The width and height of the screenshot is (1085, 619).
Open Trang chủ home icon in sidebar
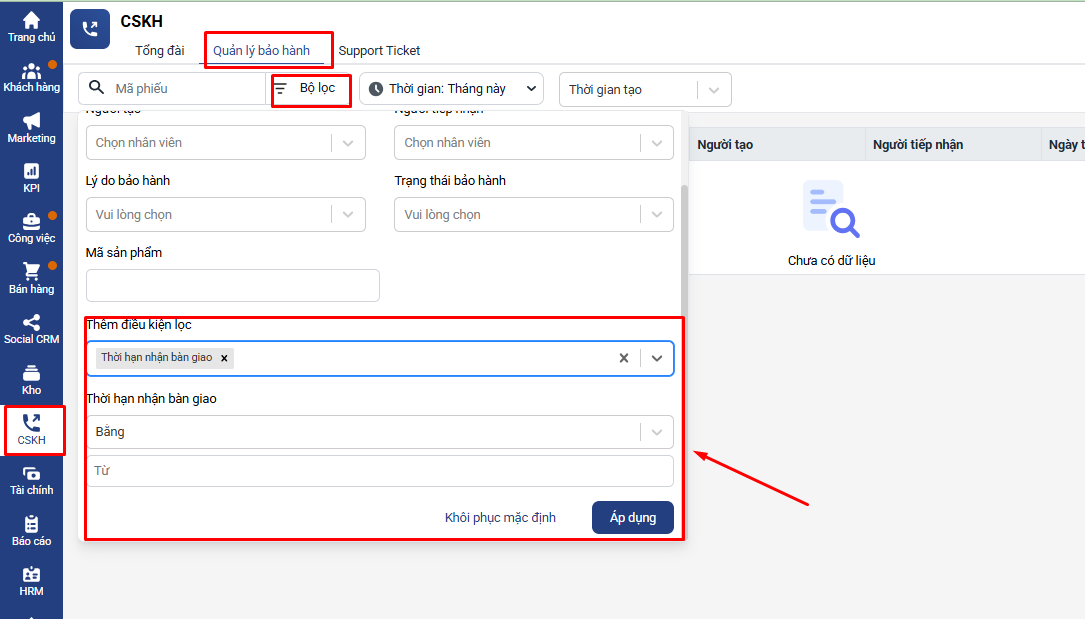(x=31, y=26)
